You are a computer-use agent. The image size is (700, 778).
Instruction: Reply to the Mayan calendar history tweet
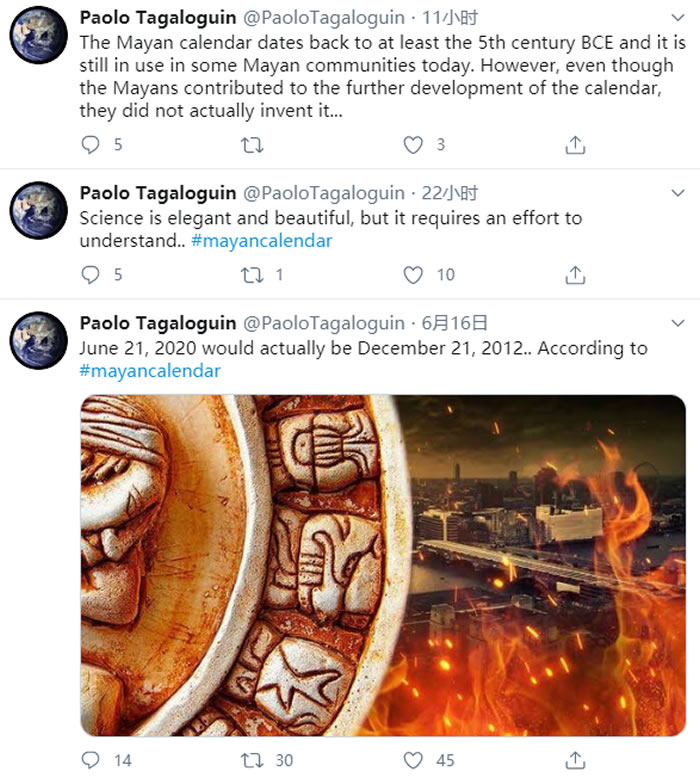tap(91, 145)
